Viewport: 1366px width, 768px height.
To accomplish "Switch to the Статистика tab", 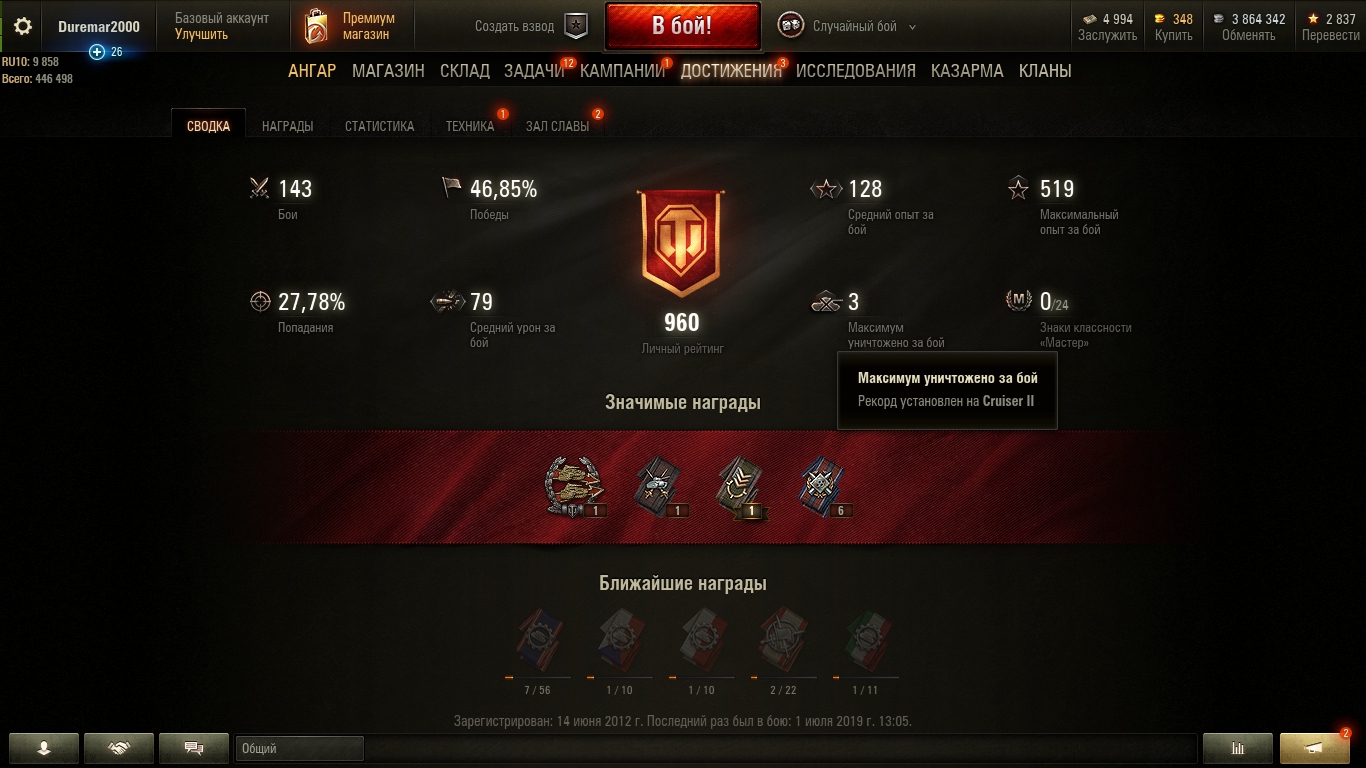I will click(380, 126).
